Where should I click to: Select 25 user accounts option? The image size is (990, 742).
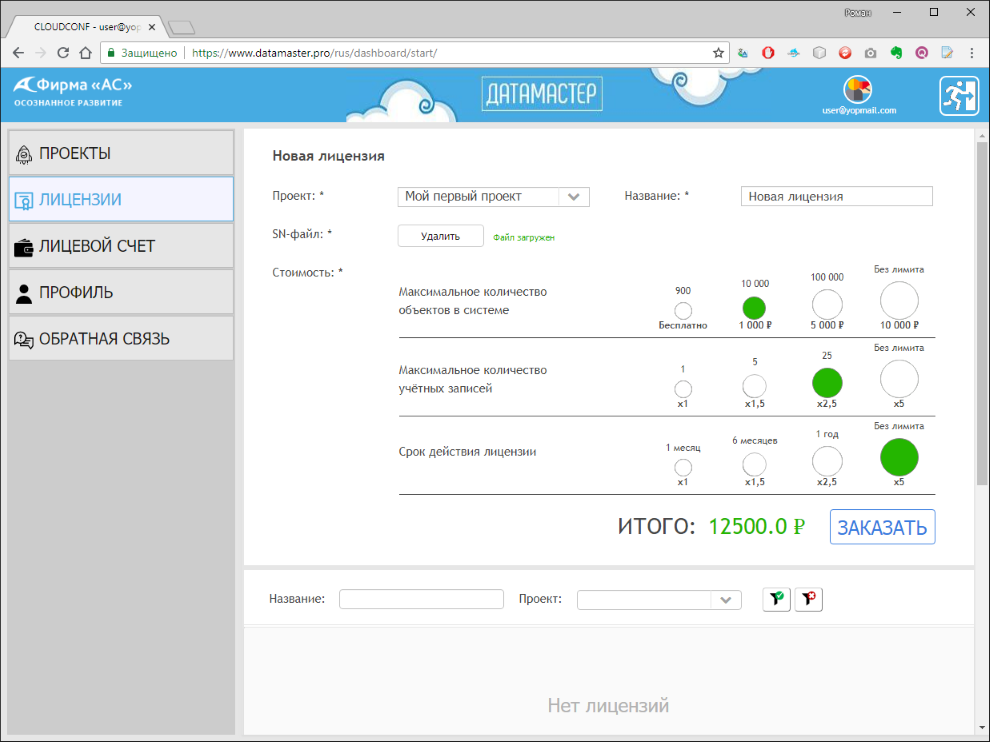[x=826, y=383]
